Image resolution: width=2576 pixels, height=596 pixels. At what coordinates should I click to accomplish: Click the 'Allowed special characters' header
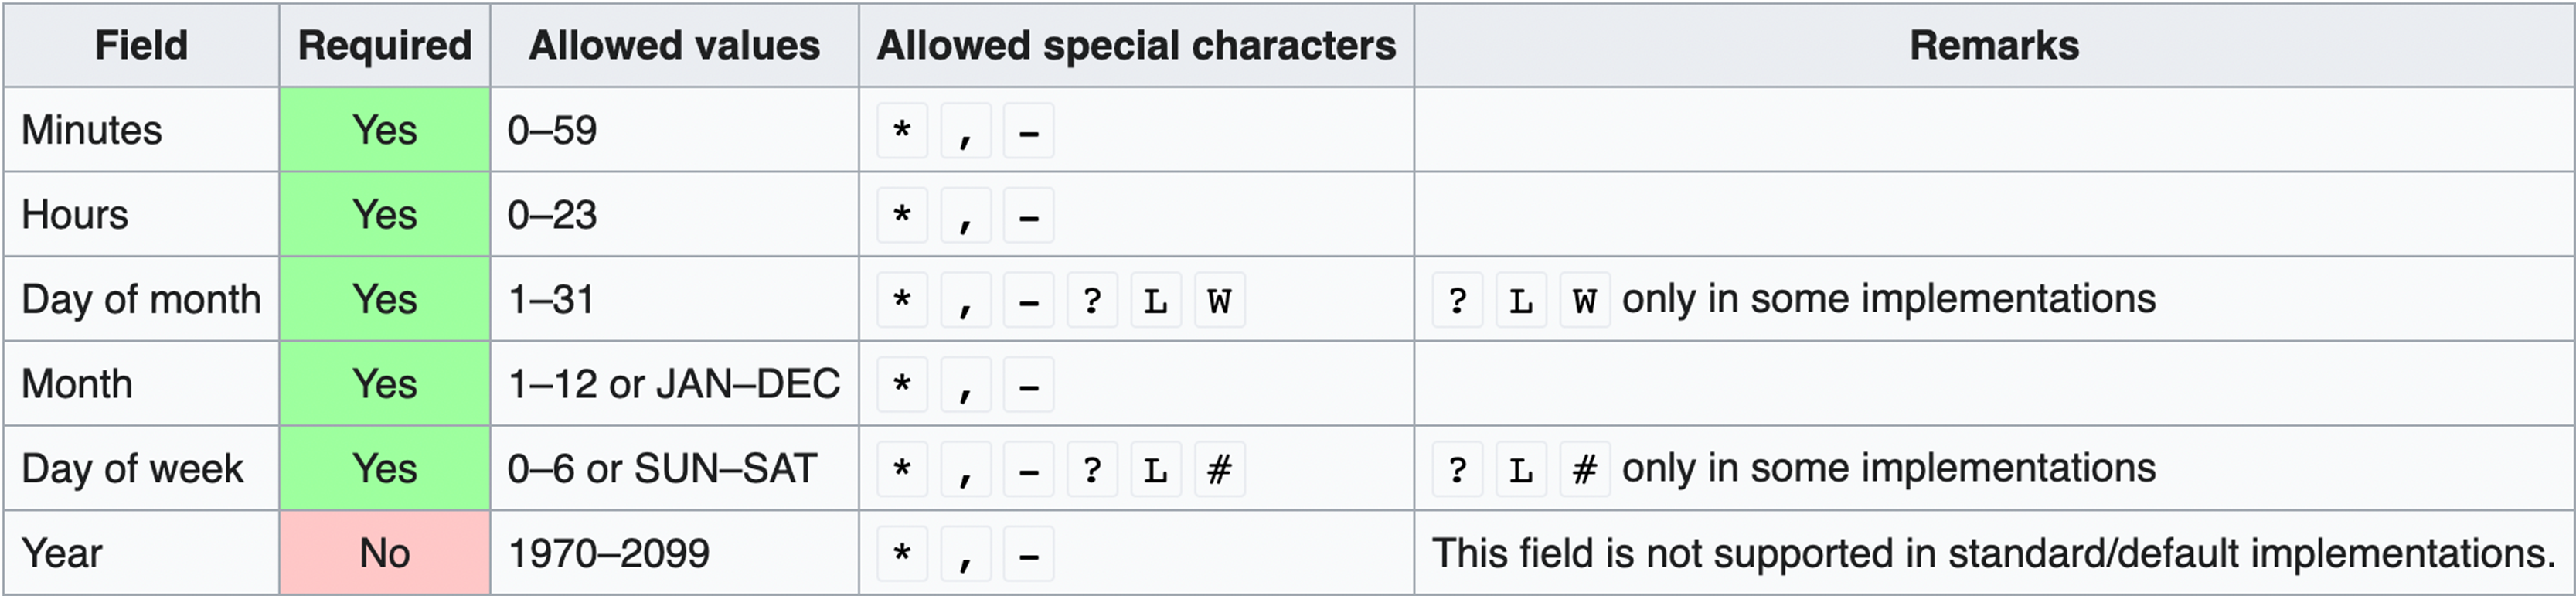(x=1136, y=46)
